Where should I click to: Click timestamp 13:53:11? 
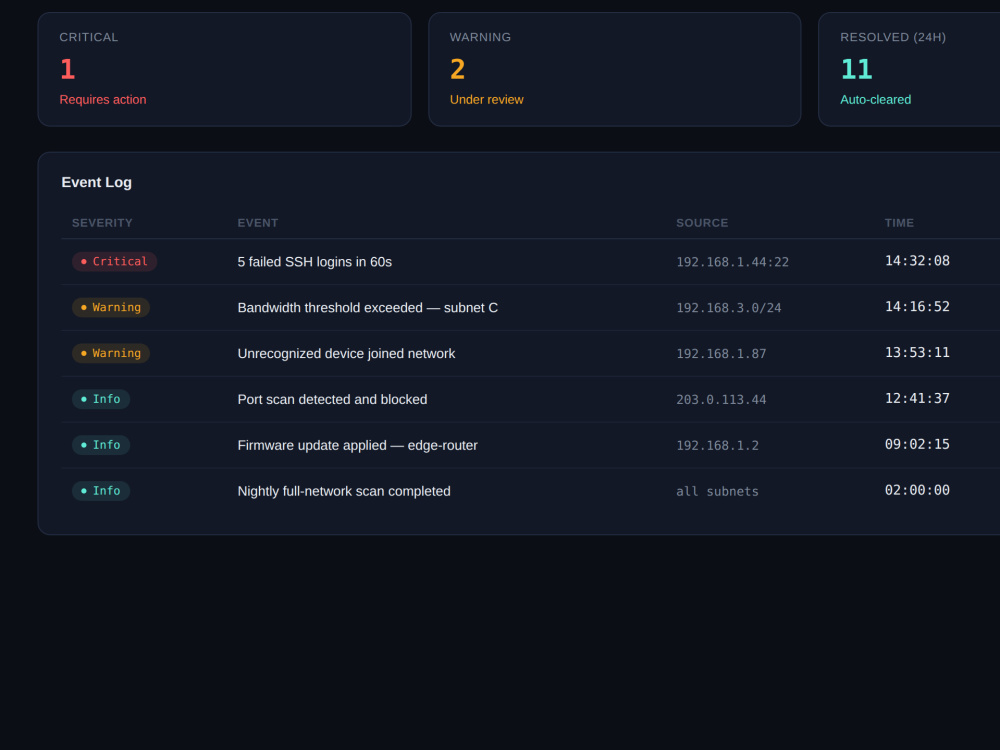(x=917, y=353)
